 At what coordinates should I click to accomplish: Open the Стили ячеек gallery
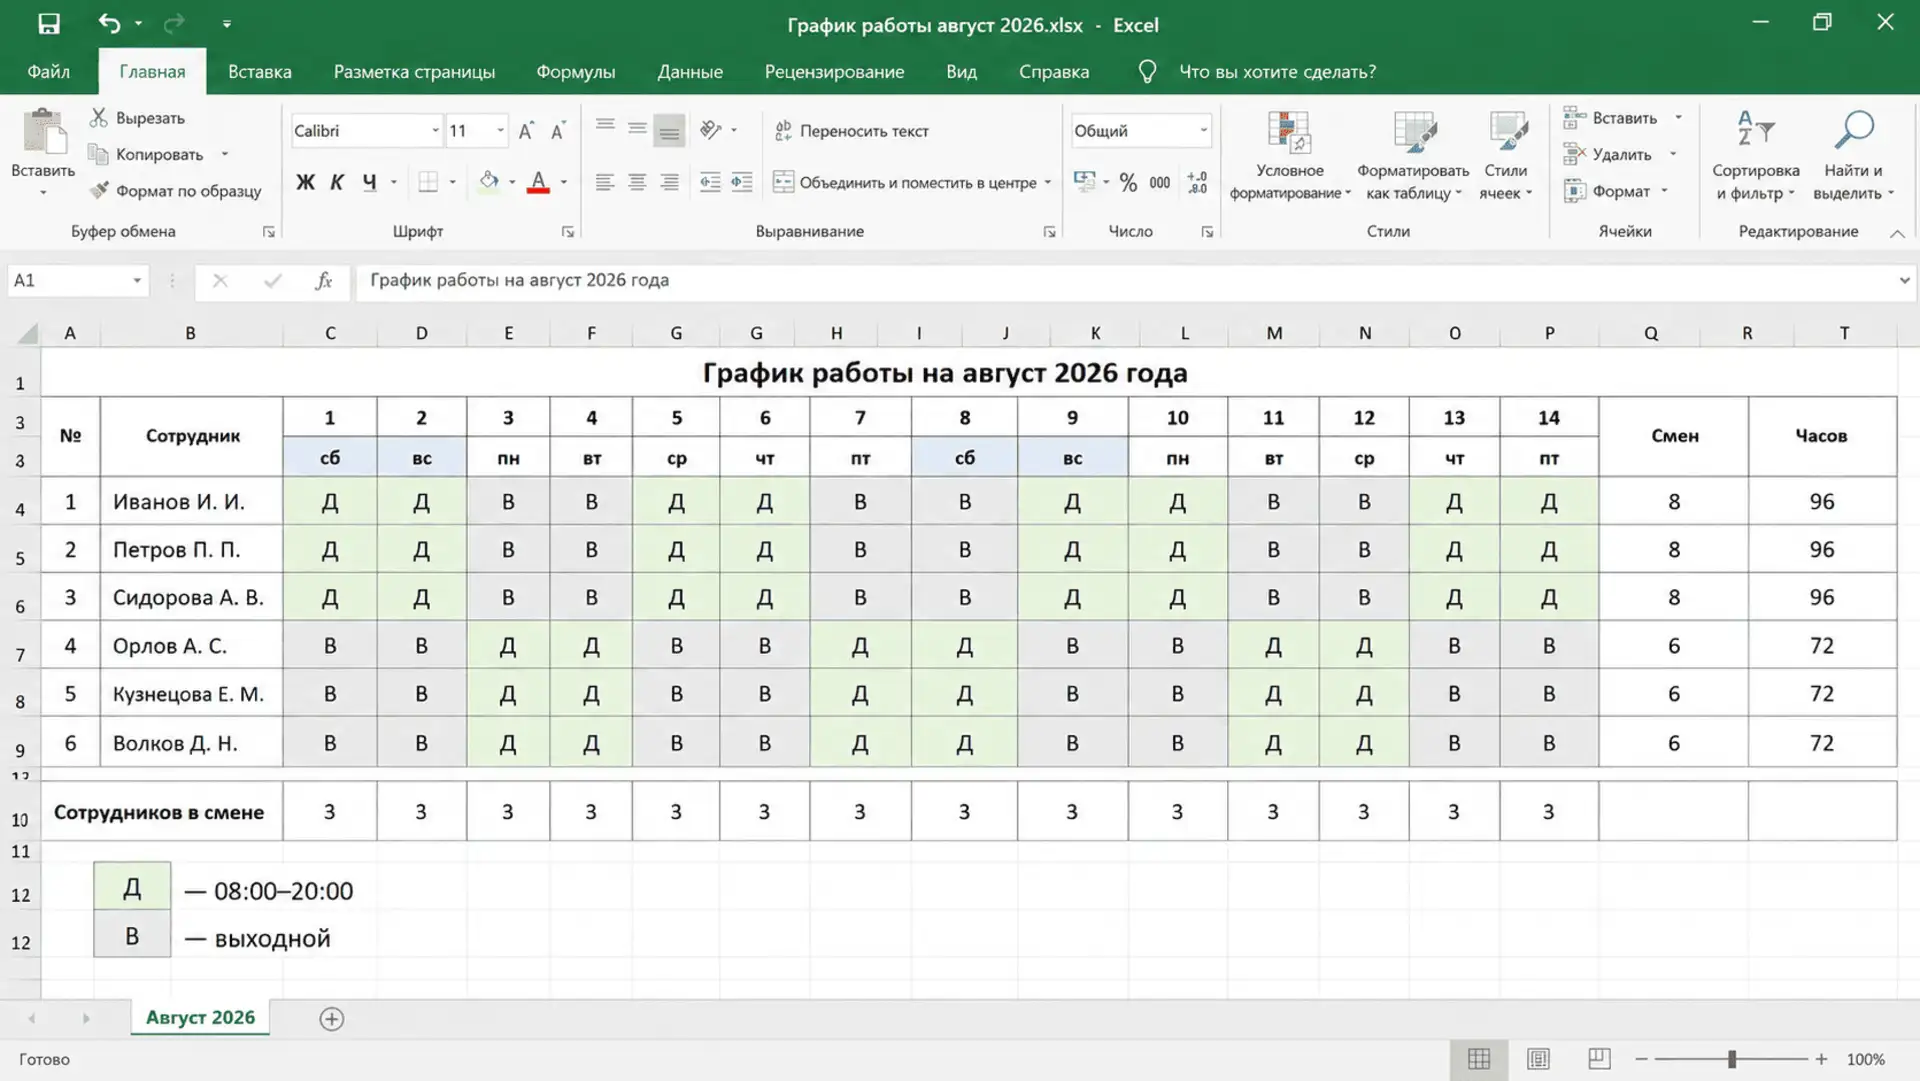(x=1506, y=155)
